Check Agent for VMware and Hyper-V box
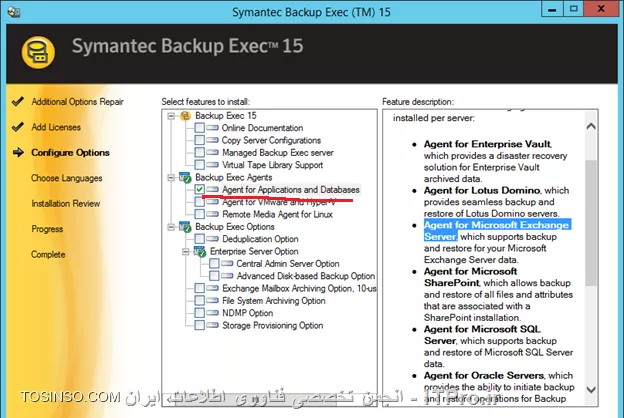Image resolution: width=624 pixels, height=418 pixels. tap(200, 202)
